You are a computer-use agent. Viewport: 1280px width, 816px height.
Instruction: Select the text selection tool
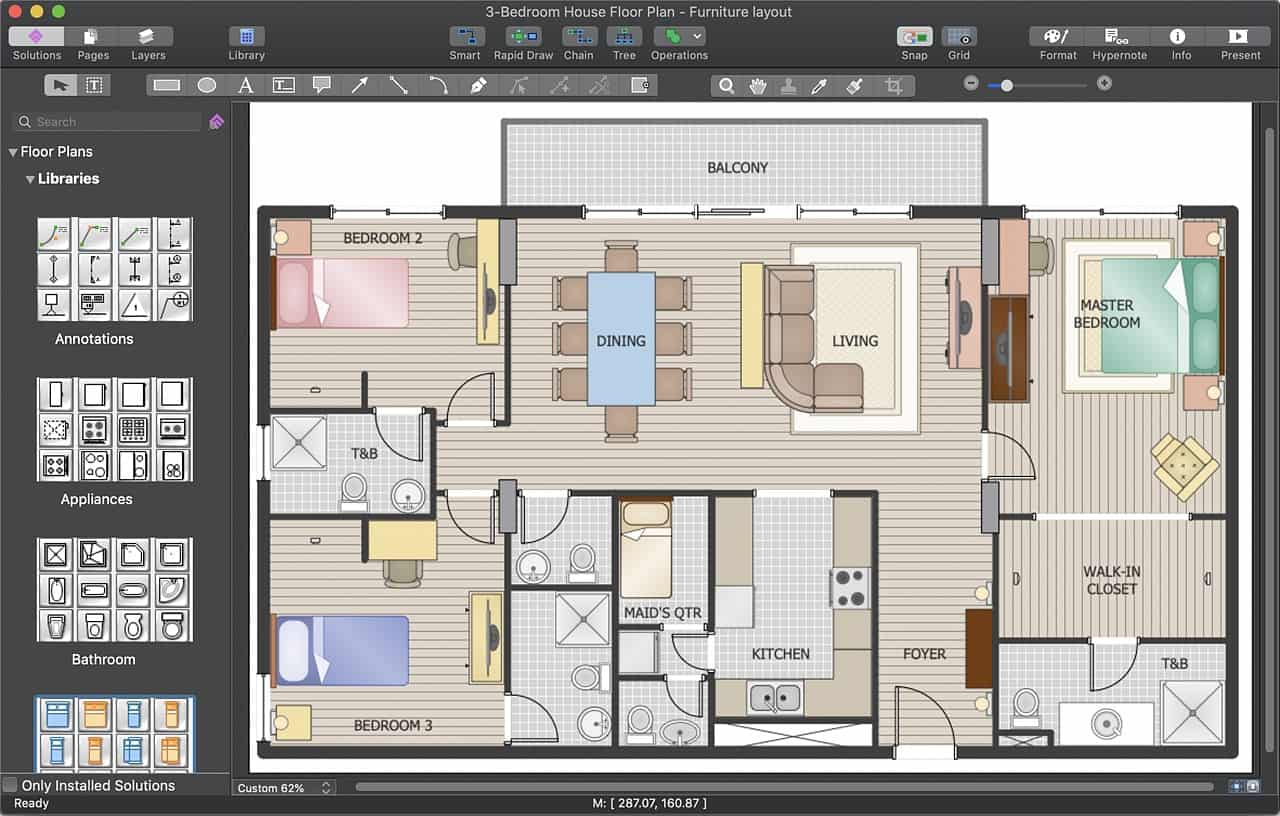pos(94,86)
